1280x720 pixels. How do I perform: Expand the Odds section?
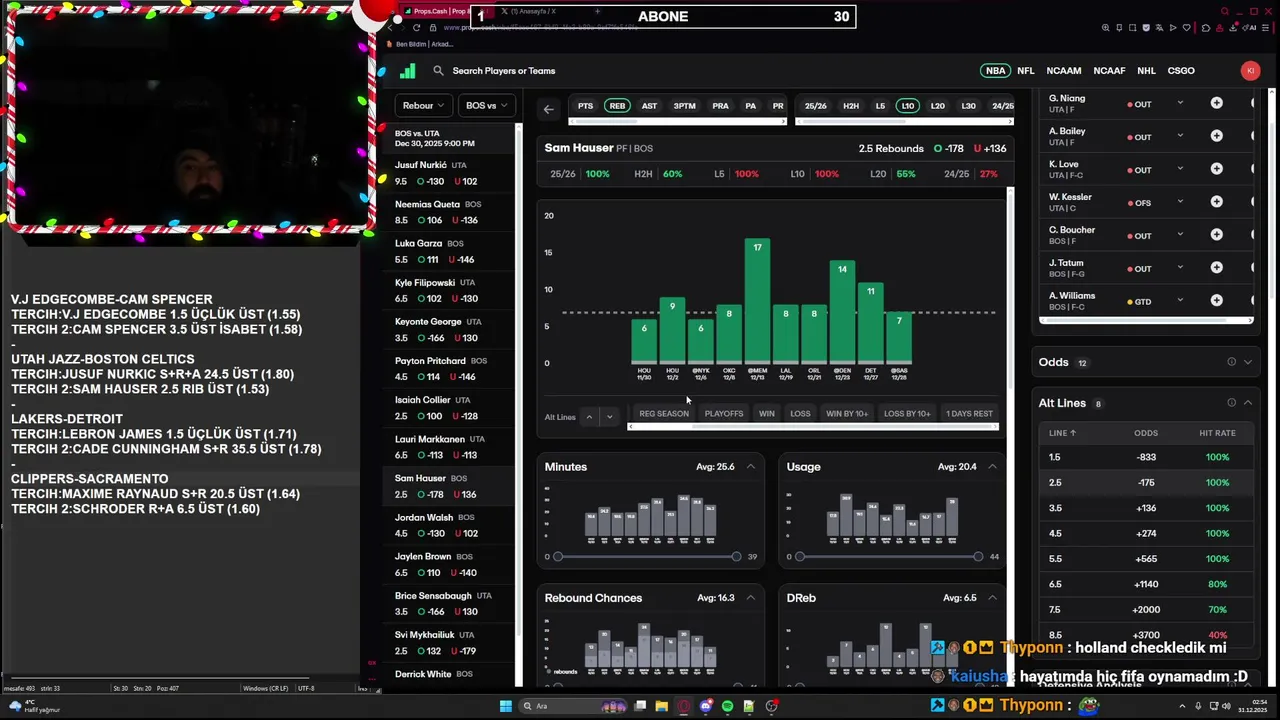coord(1247,362)
